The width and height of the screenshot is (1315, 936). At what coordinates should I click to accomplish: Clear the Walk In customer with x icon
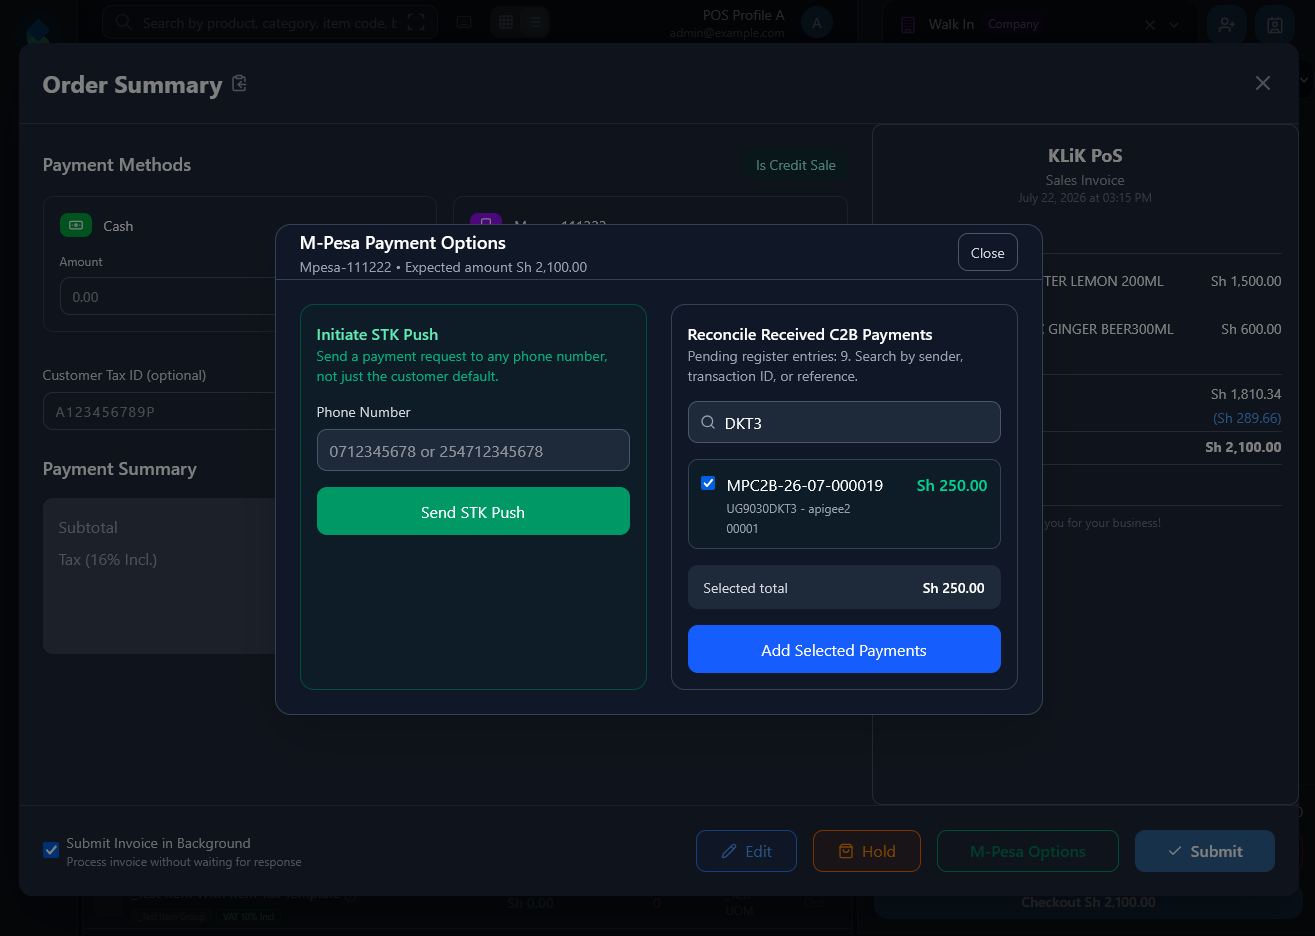coord(1150,25)
